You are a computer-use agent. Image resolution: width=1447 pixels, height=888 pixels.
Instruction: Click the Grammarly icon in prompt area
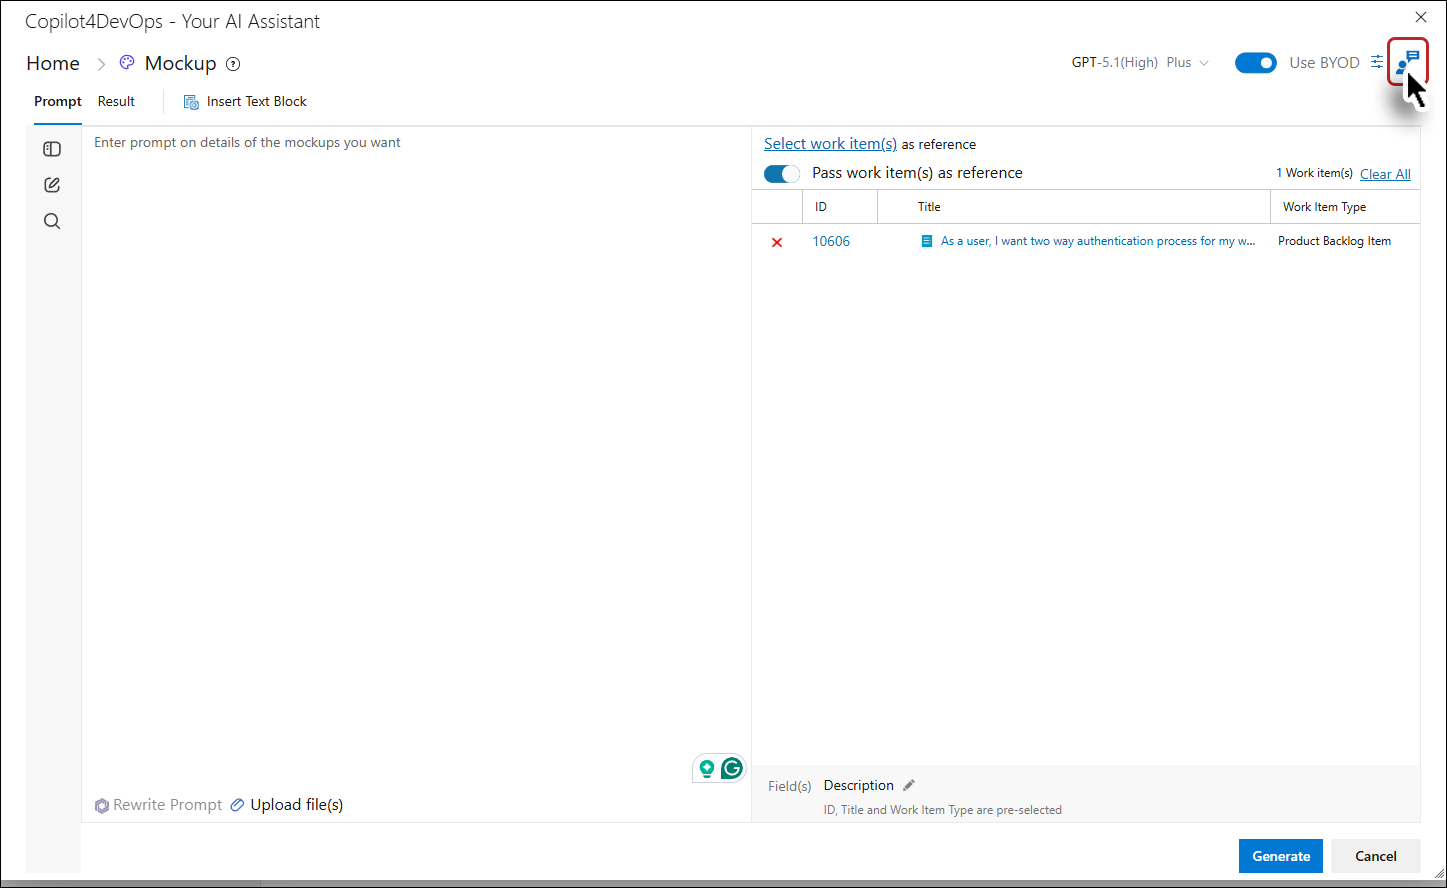click(x=732, y=768)
